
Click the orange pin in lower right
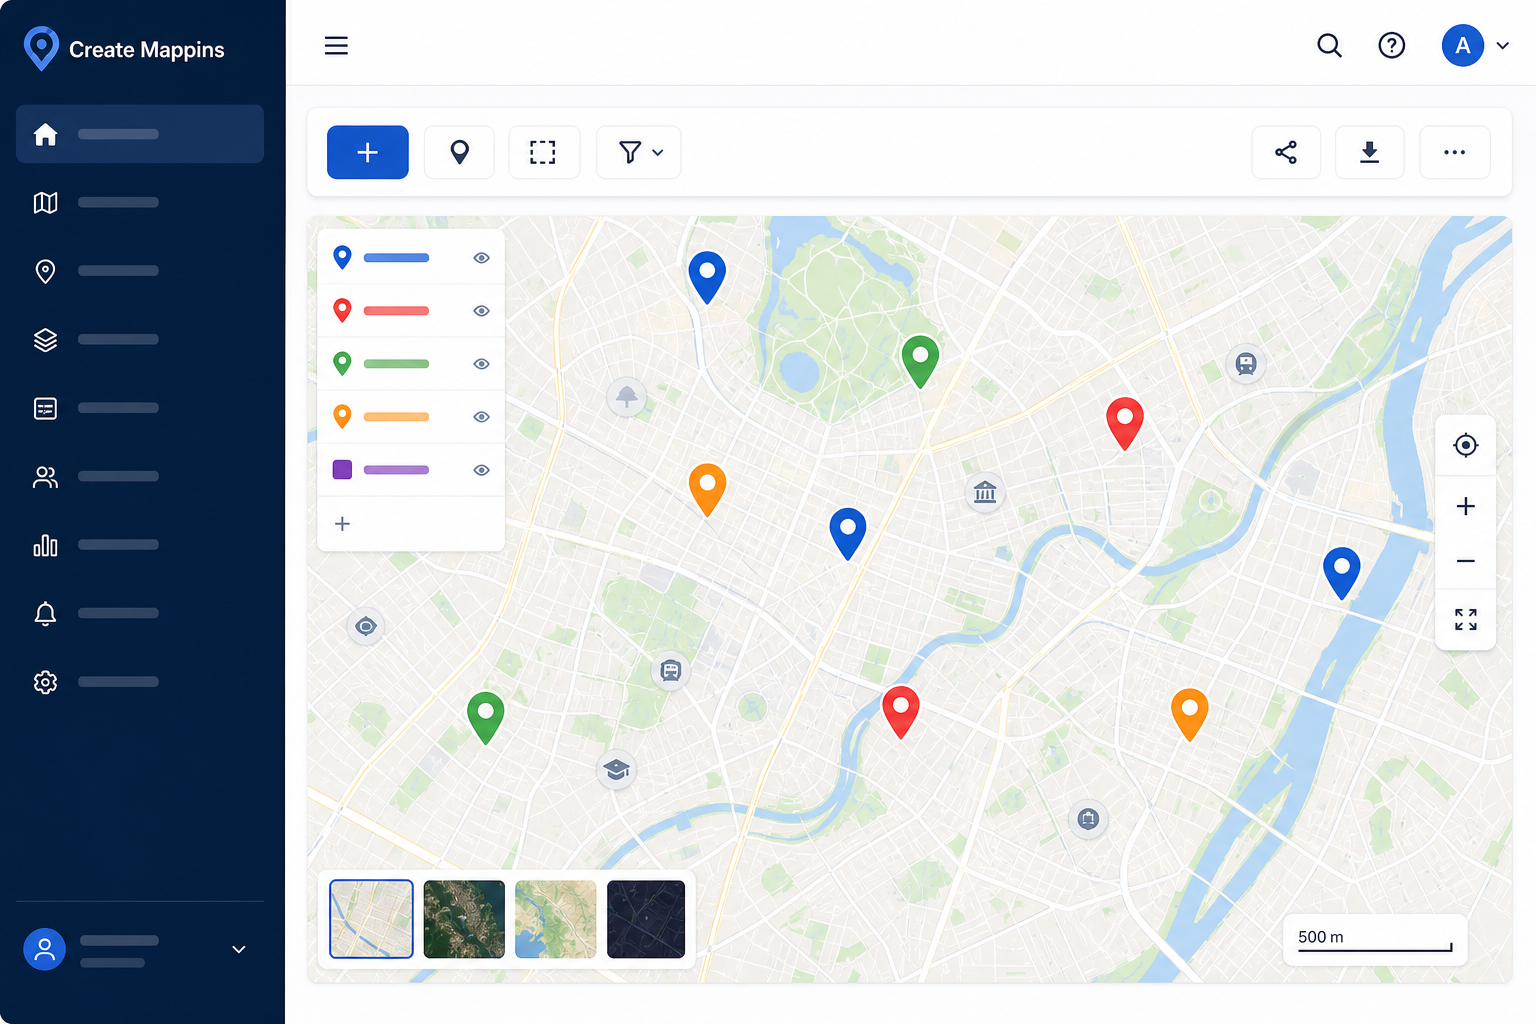[x=1190, y=714]
